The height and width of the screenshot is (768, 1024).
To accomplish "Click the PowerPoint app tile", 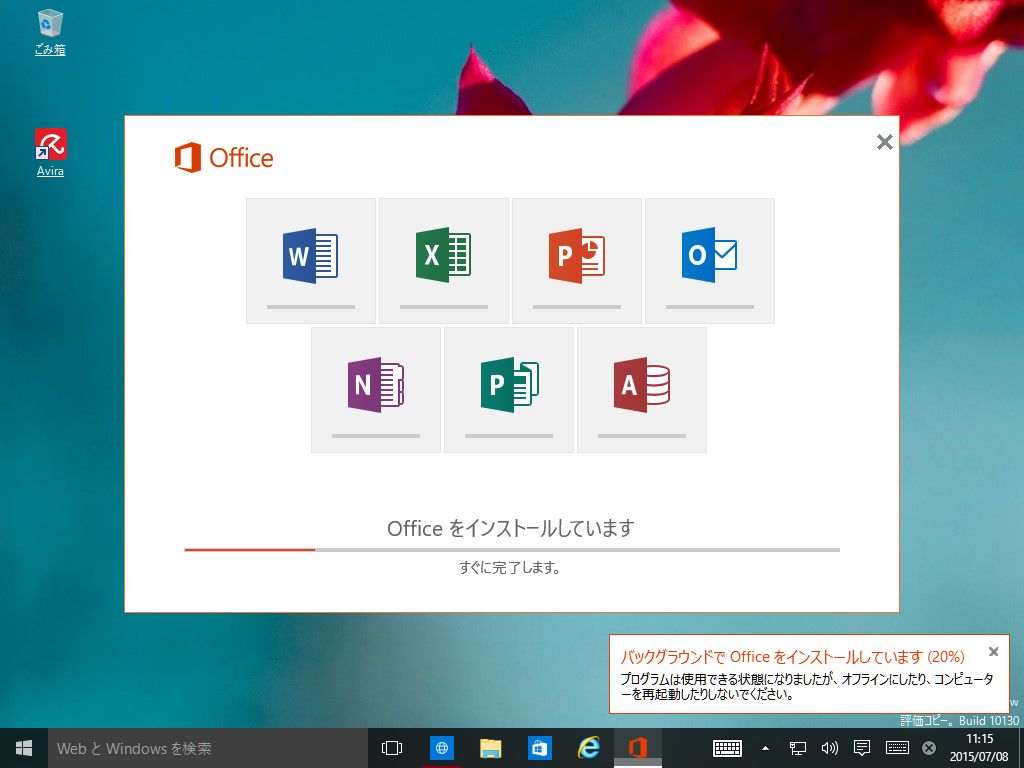I will (577, 261).
